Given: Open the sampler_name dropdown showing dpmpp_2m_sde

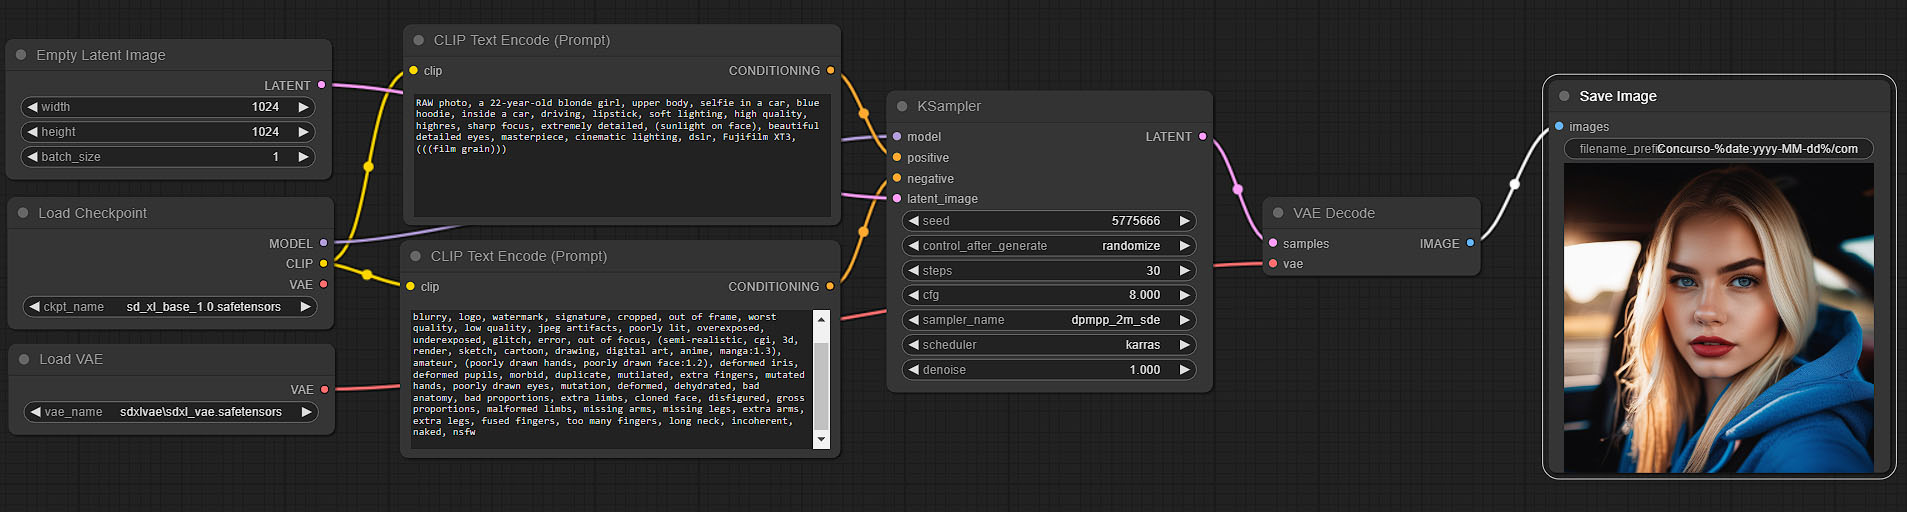Looking at the screenshot, I should click(x=1048, y=320).
